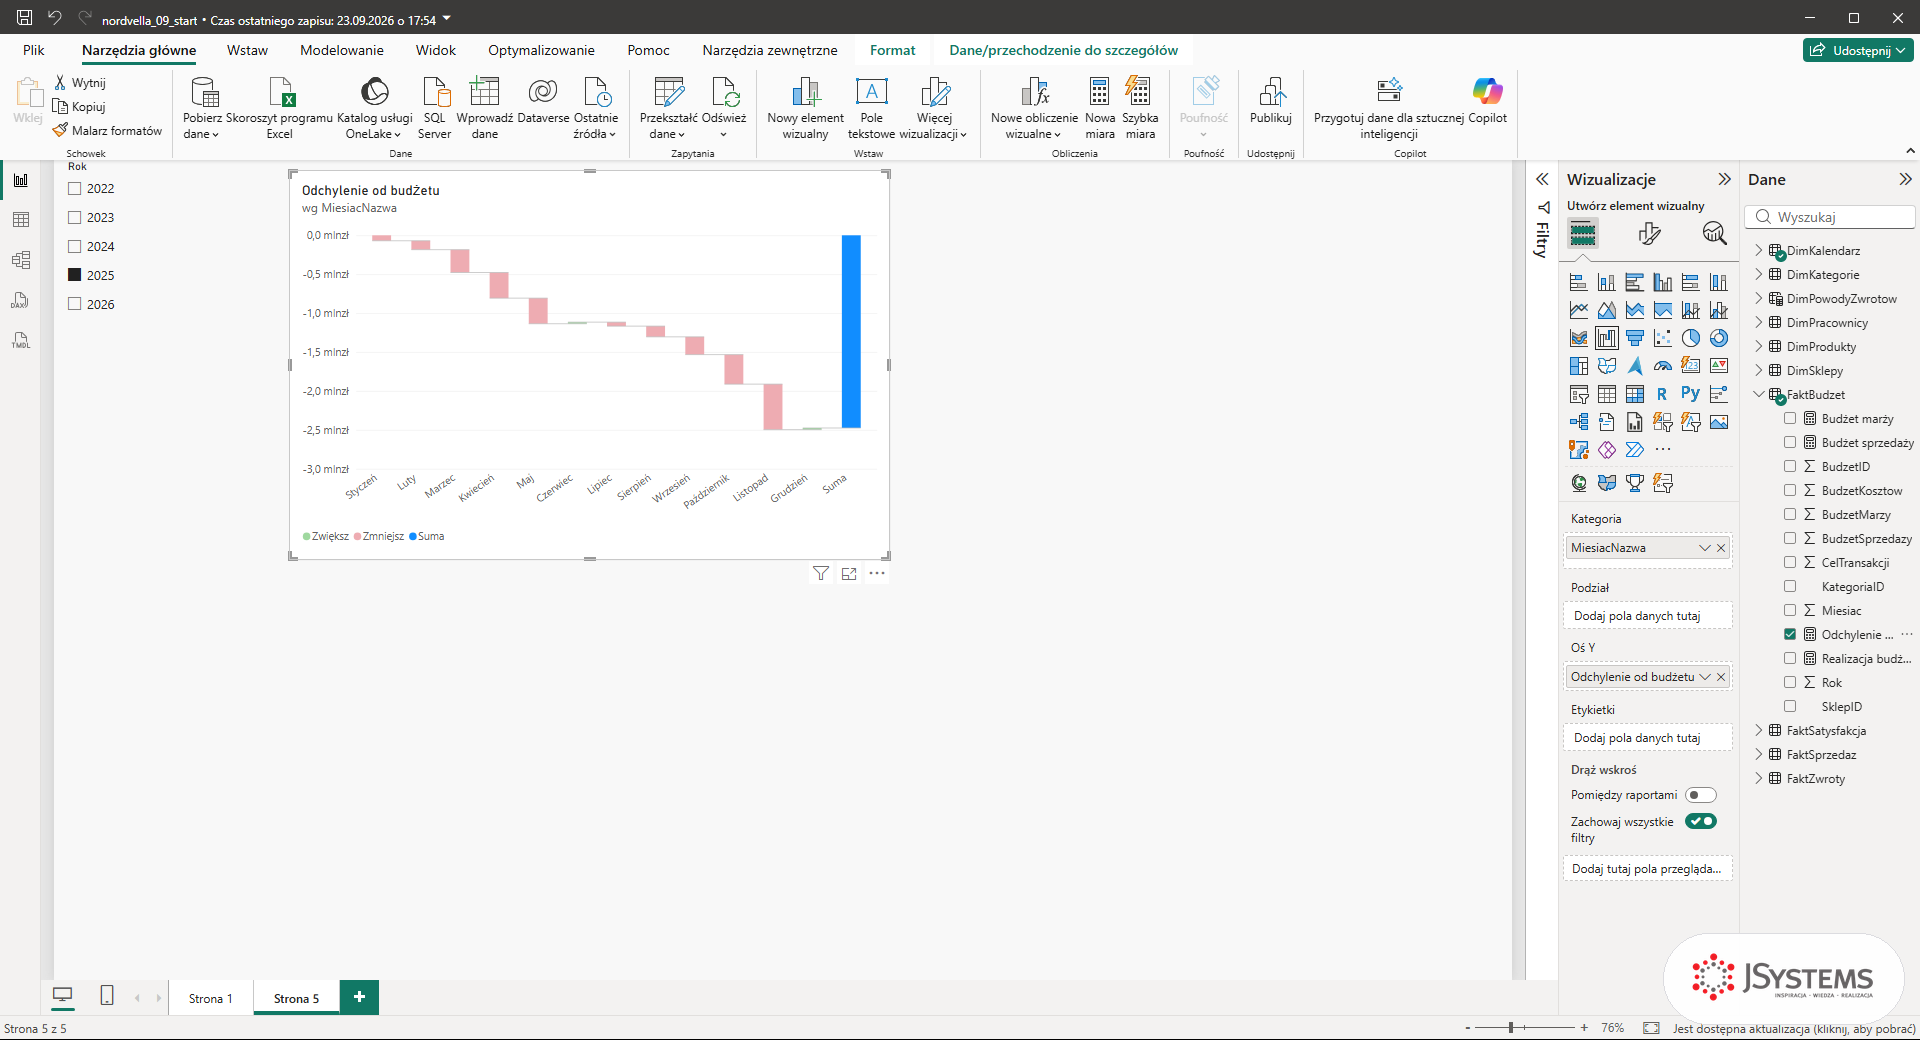Click the Publikuj icon

pos(1271,92)
